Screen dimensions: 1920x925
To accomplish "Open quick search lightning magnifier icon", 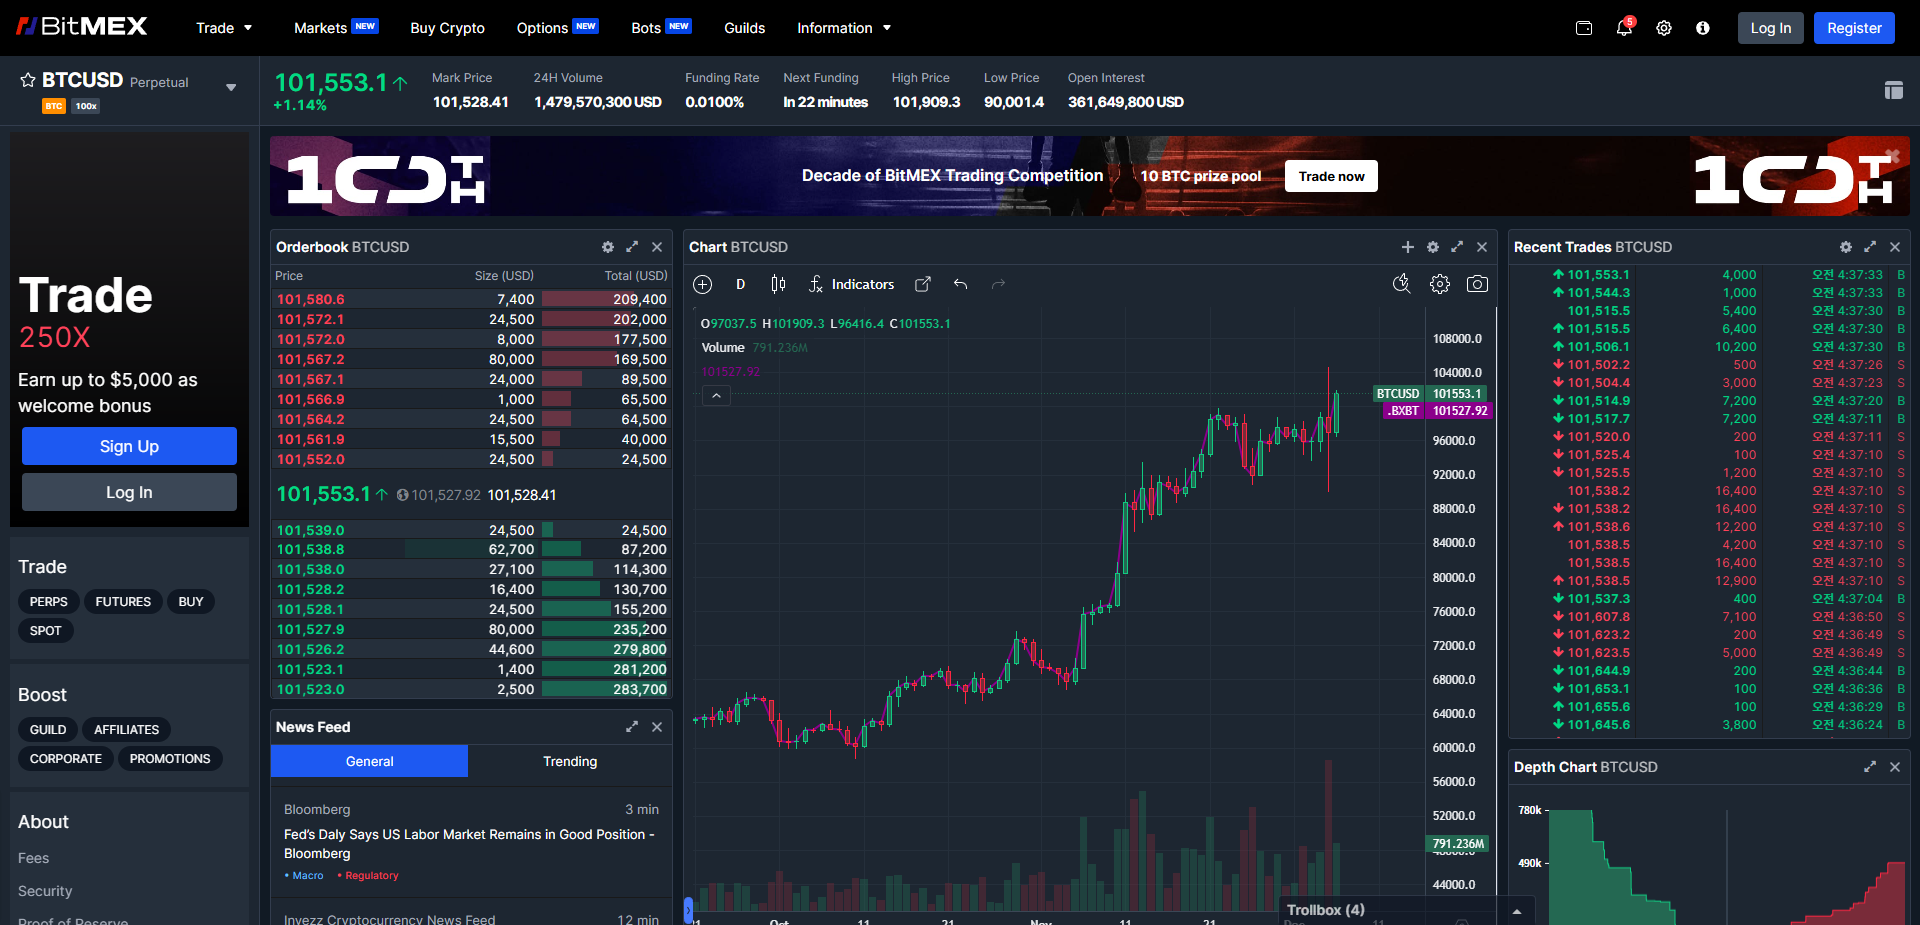I will coord(1402,284).
